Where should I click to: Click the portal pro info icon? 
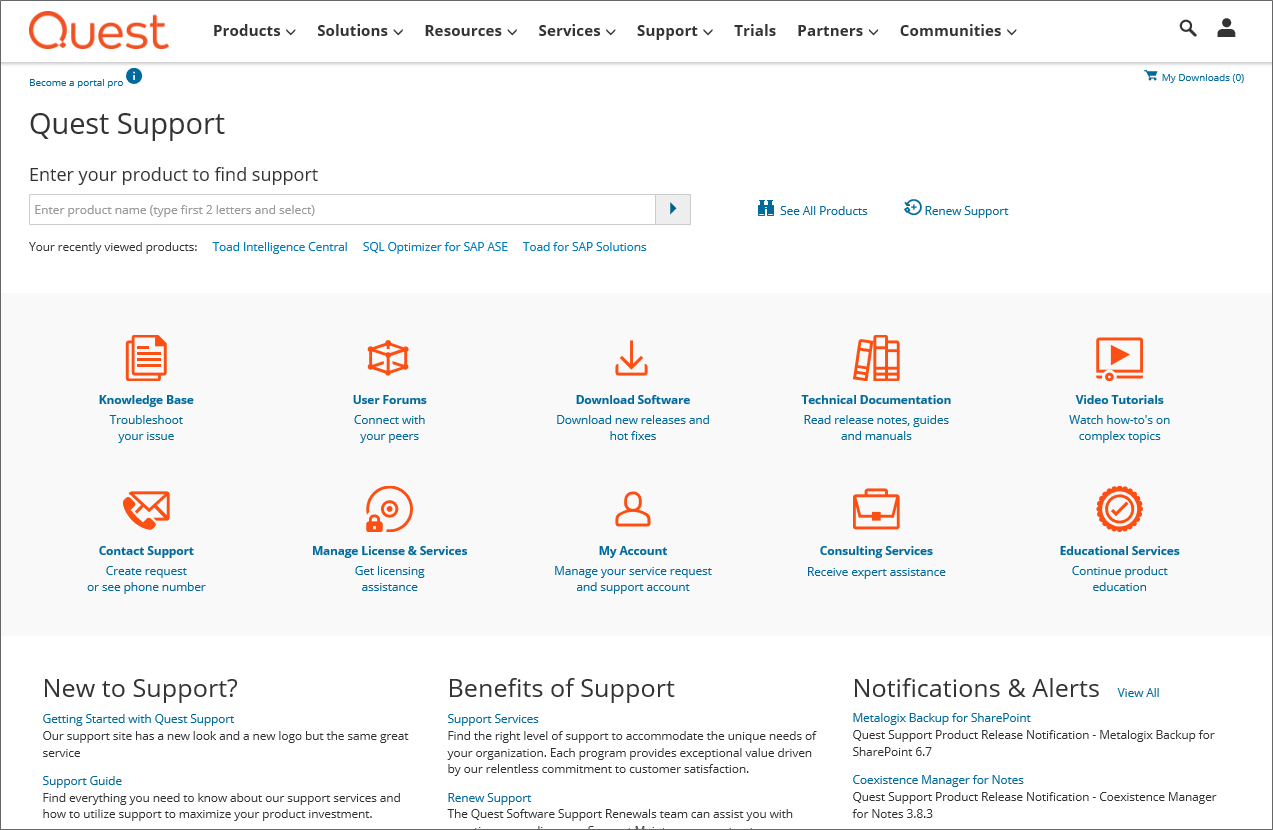(x=134, y=76)
